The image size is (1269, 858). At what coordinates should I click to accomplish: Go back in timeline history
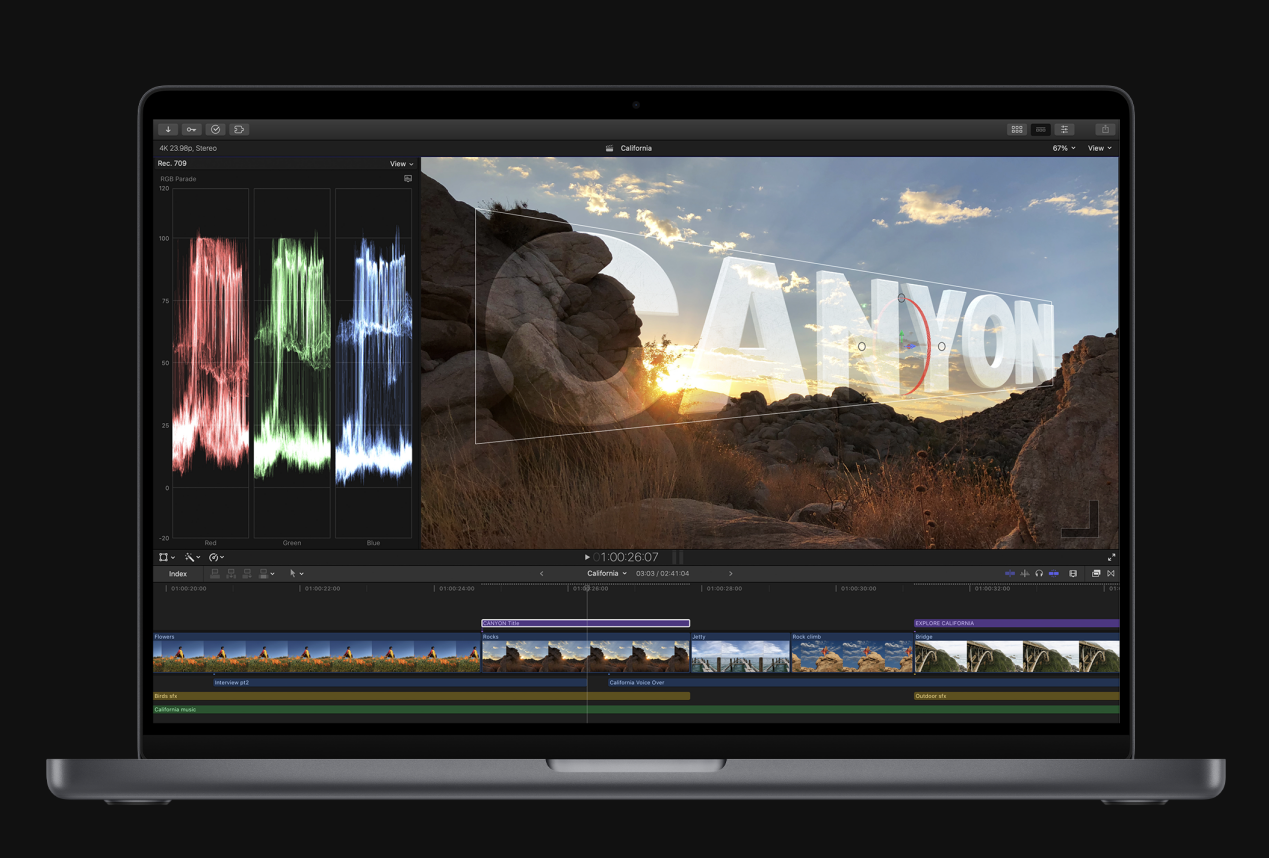point(542,574)
